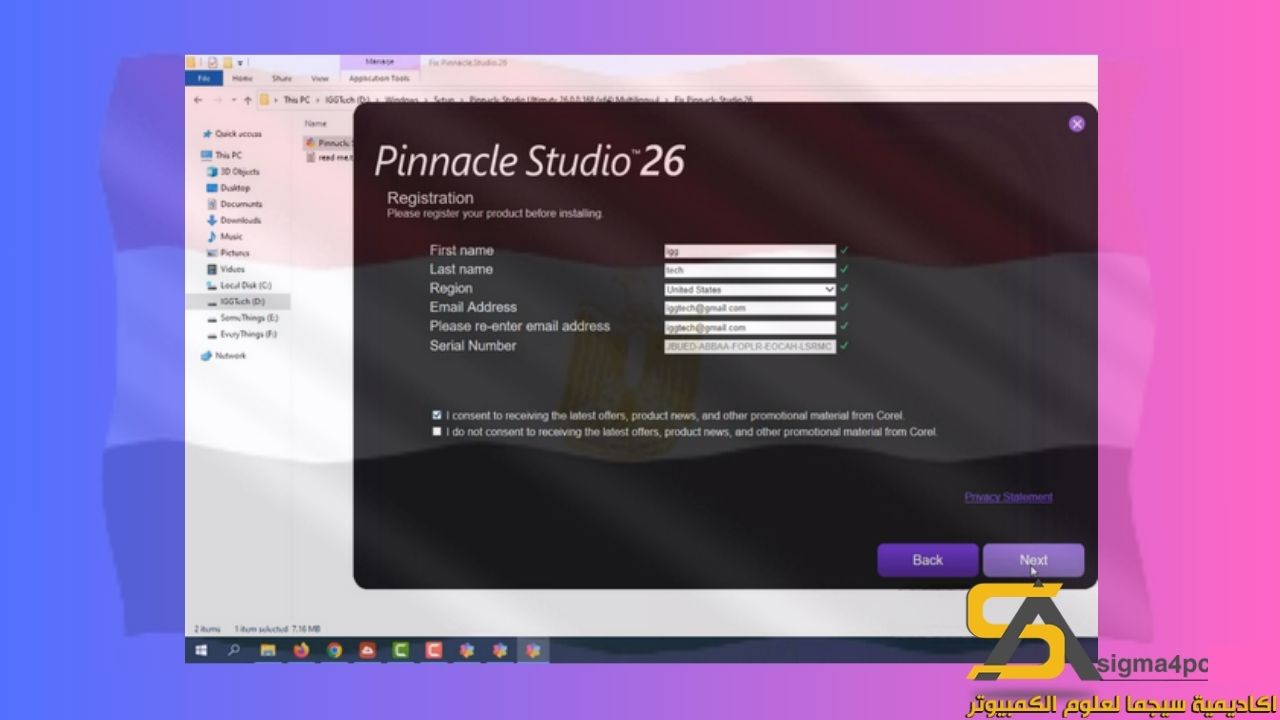Open the Region dropdown
The image size is (1280, 720).
point(749,289)
